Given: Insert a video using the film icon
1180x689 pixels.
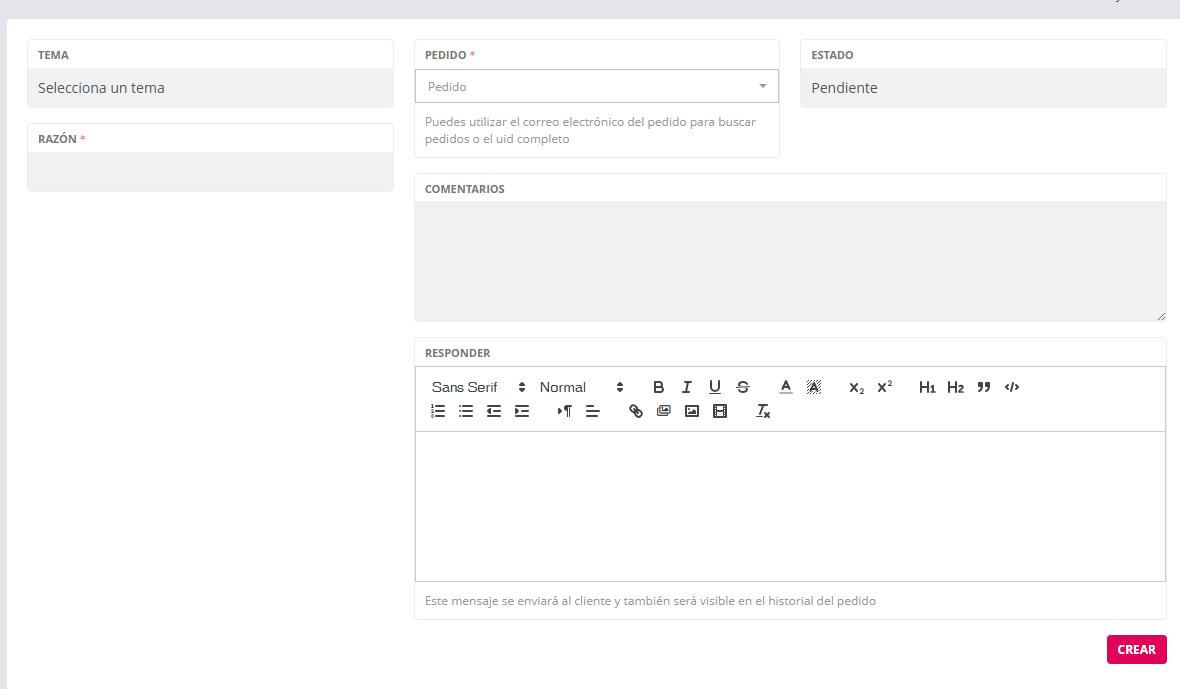Looking at the screenshot, I should pyautogui.click(x=720, y=411).
